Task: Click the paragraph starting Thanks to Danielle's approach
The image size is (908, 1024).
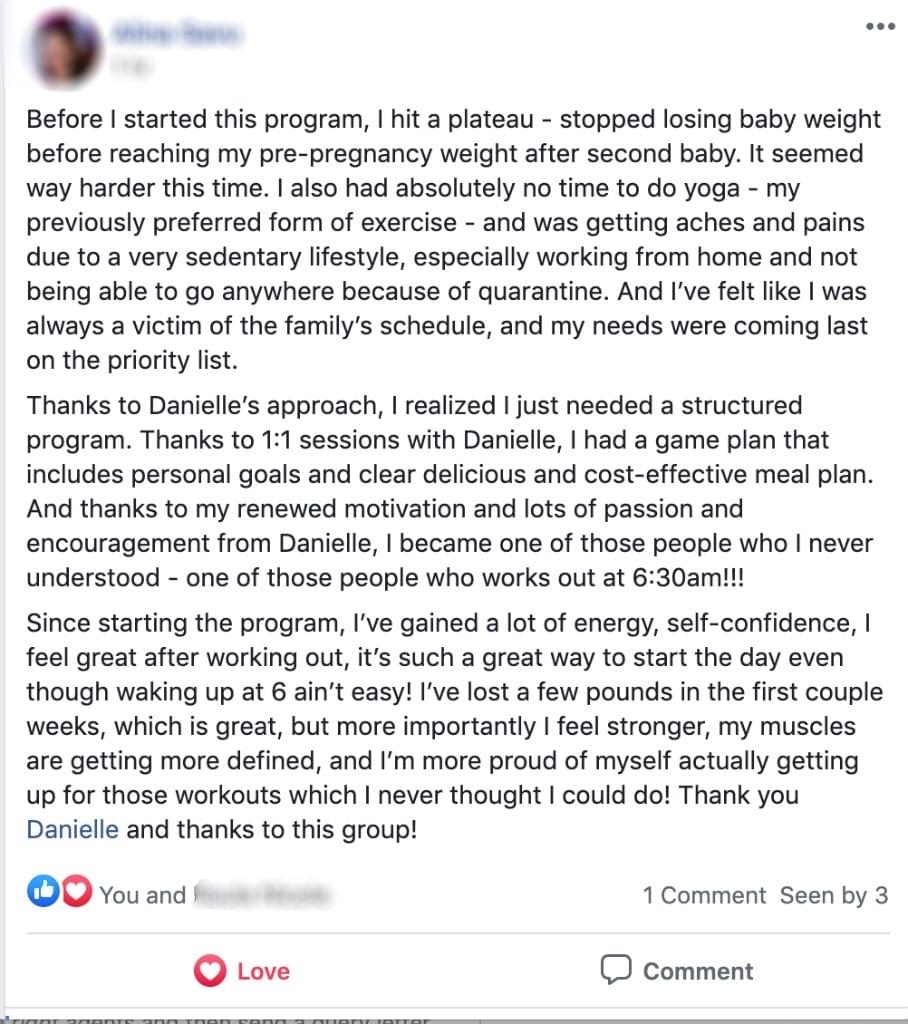Action: 451,491
